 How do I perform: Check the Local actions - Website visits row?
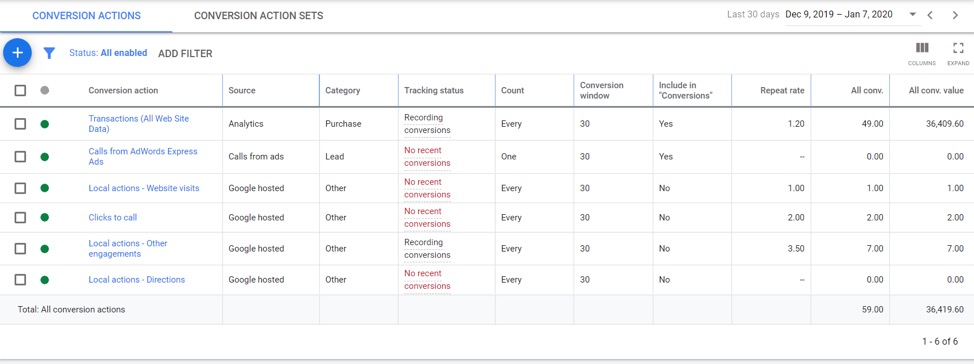pyautogui.click(x=20, y=188)
